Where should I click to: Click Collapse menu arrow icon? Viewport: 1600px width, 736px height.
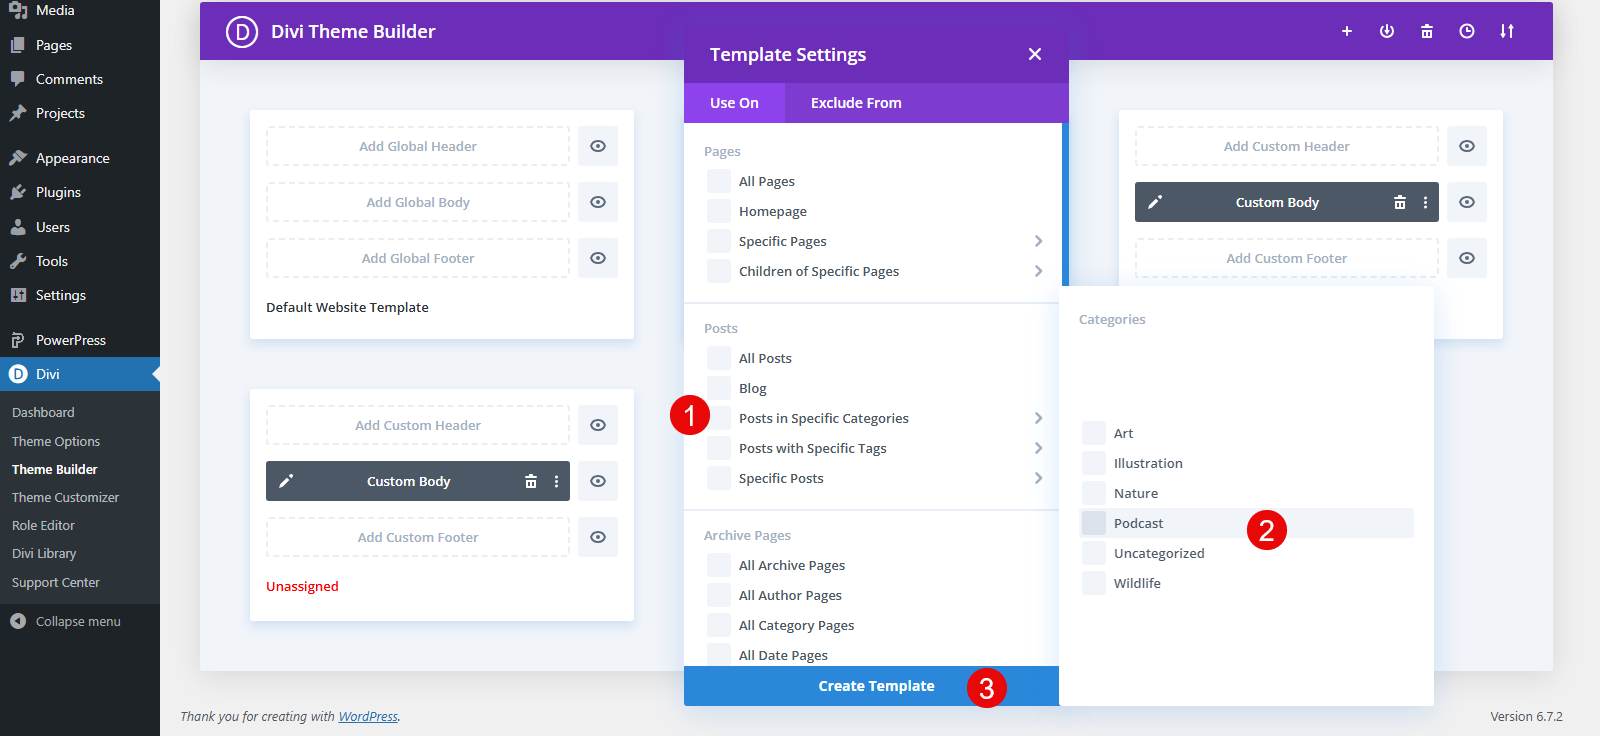18,621
